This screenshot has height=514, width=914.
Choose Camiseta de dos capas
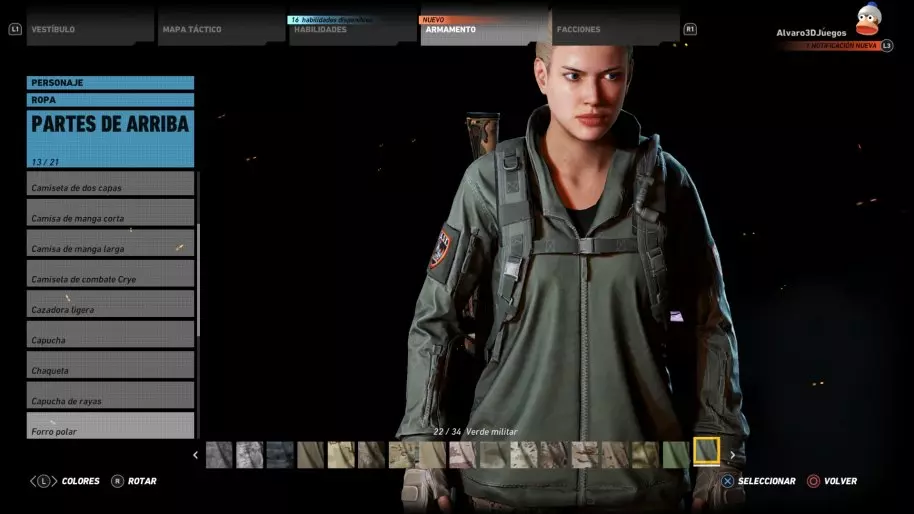[x=110, y=183]
